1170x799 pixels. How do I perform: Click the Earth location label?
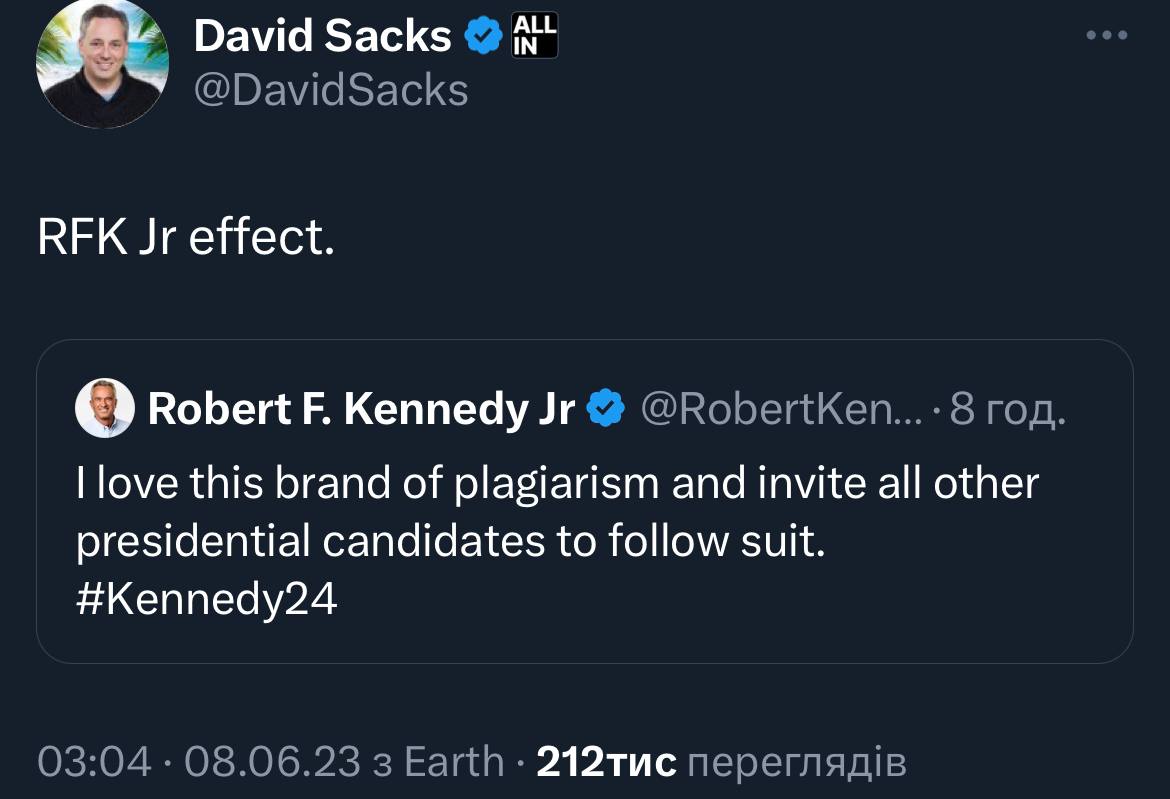pos(454,762)
